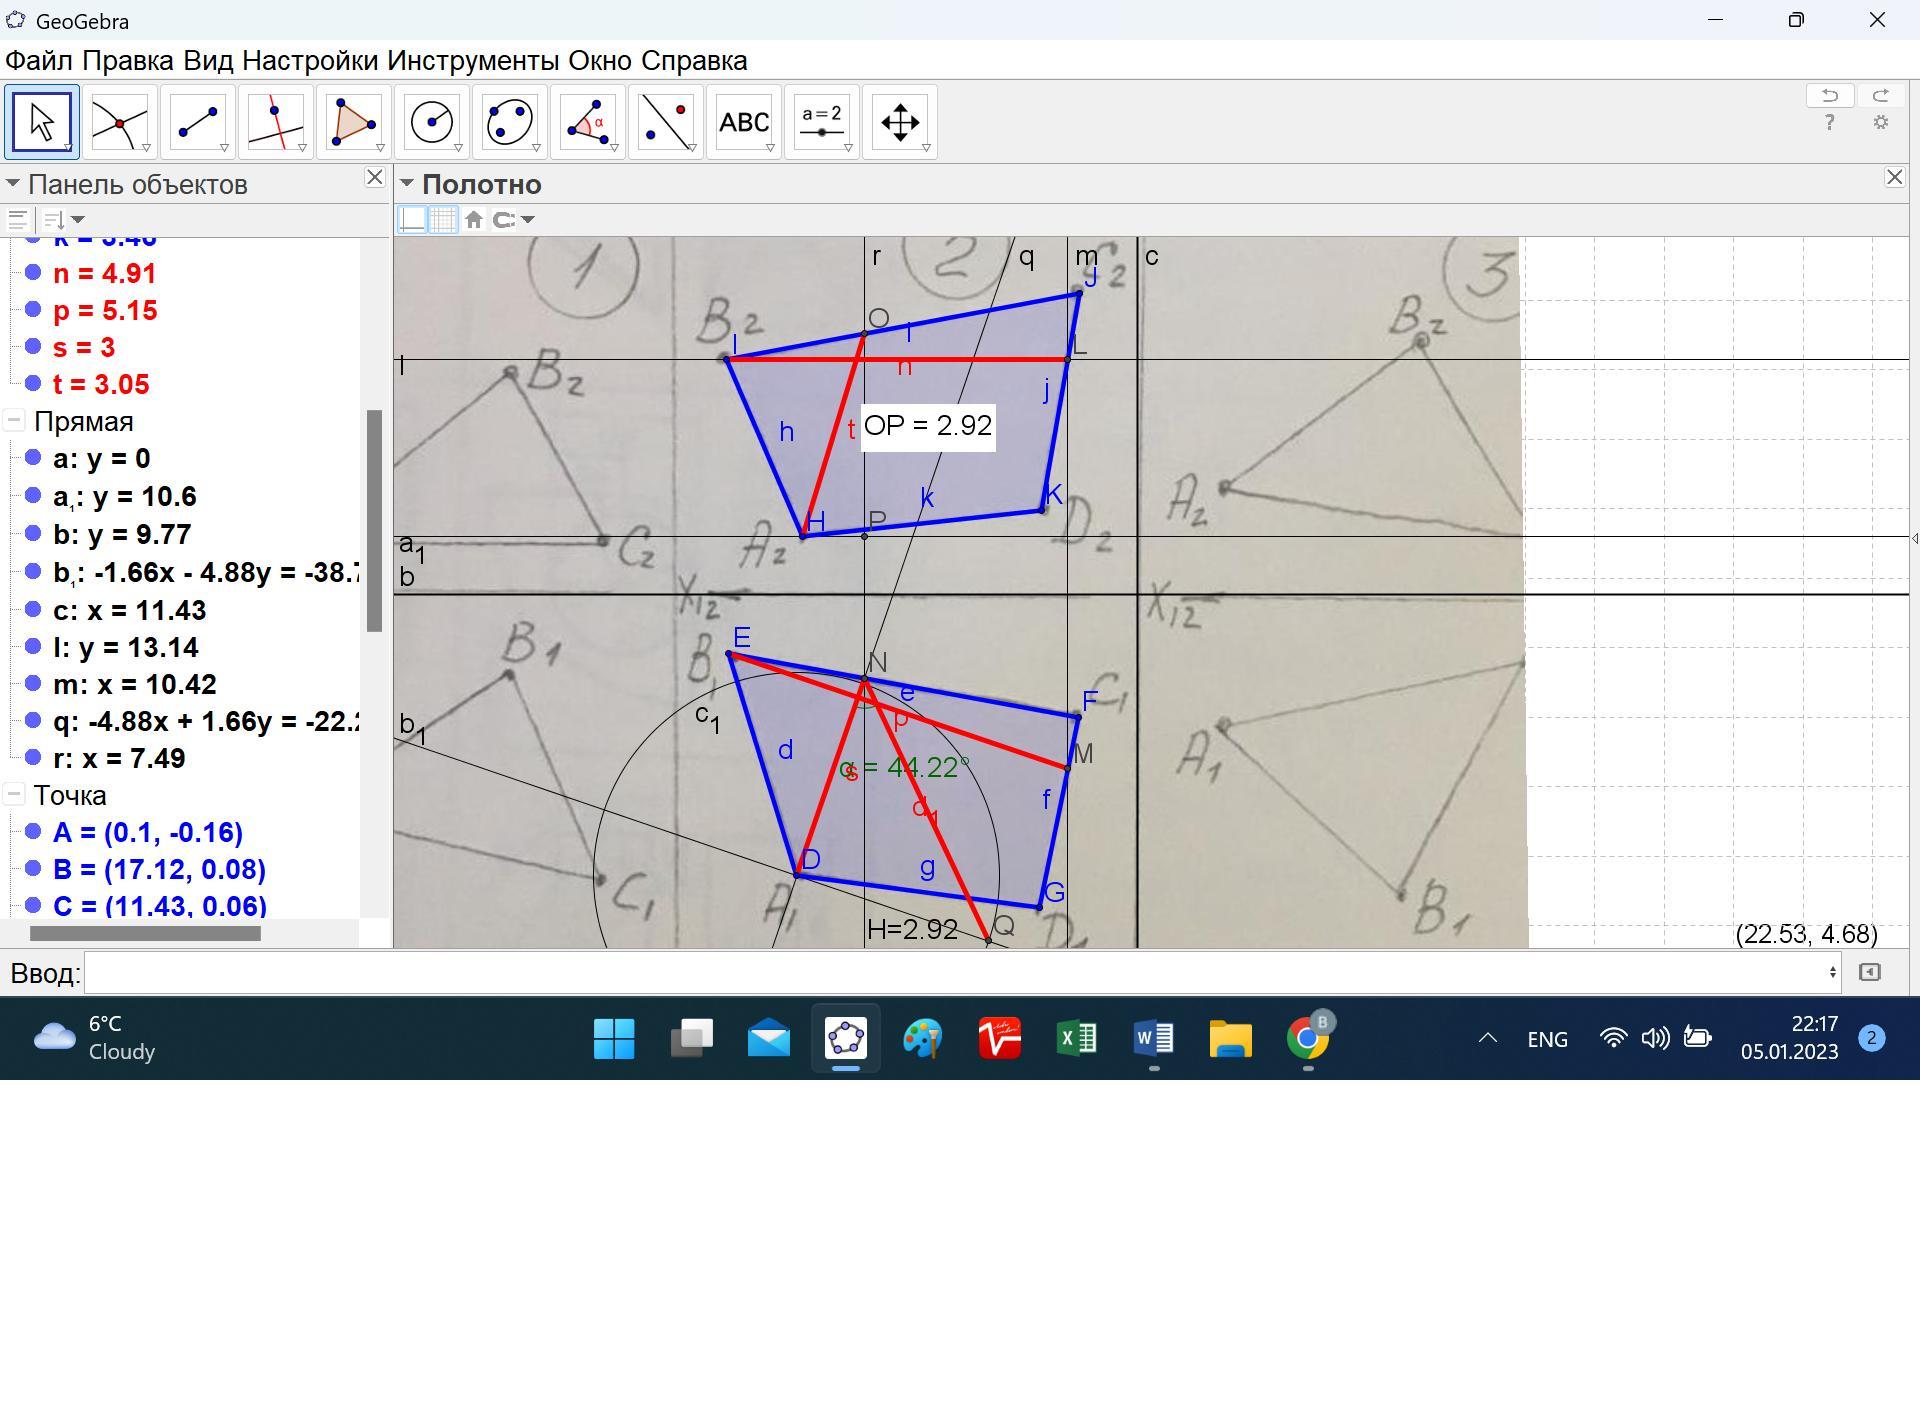The height and width of the screenshot is (1407, 1920).
Task: Select the Move arrow tool
Action: (41, 122)
